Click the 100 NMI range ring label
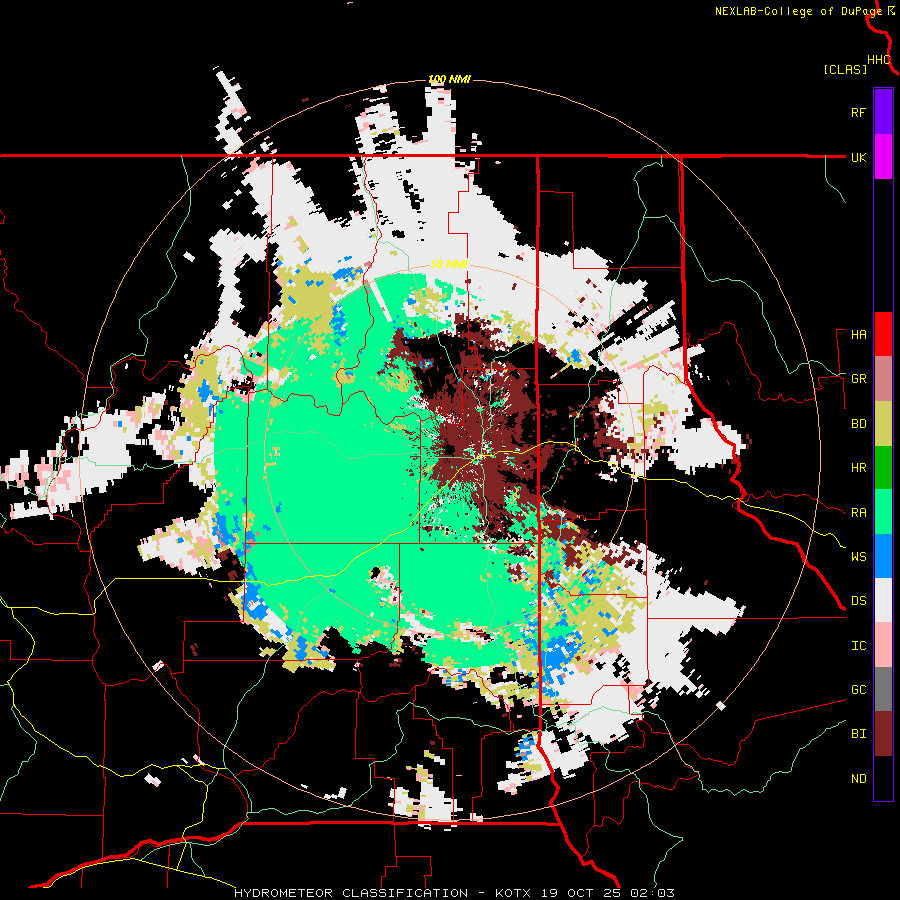The width and height of the screenshot is (900, 900). click(x=449, y=79)
